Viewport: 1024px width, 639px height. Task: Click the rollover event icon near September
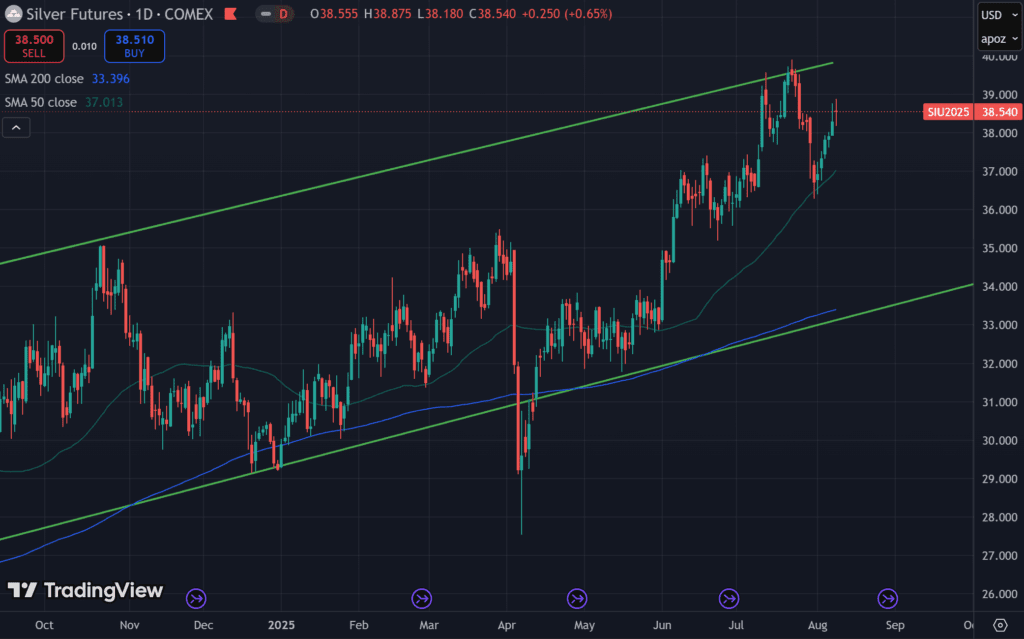coord(887,598)
